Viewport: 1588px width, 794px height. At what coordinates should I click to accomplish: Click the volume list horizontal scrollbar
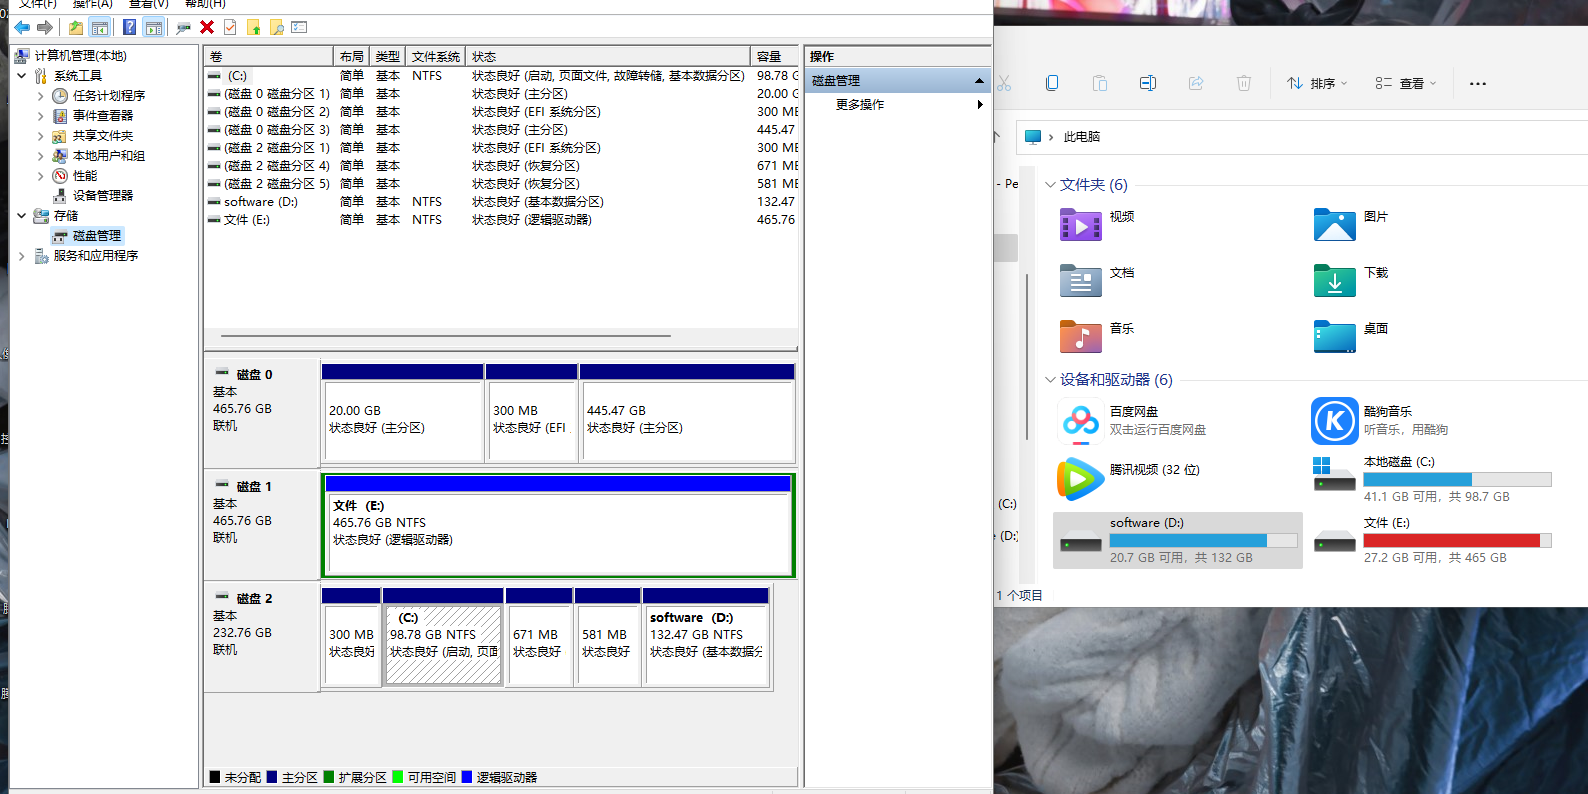446,336
